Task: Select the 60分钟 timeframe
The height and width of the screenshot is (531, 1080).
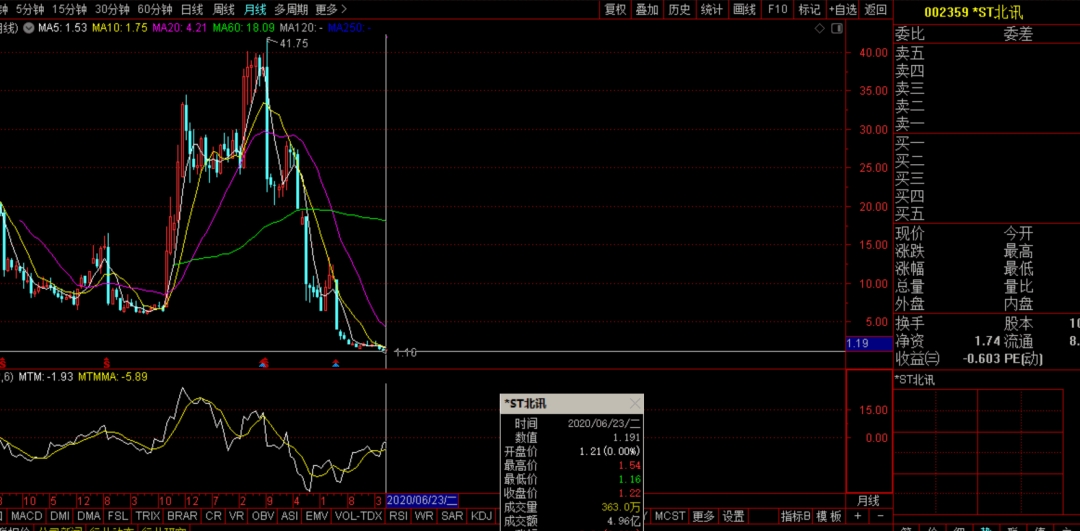Action: [x=155, y=9]
